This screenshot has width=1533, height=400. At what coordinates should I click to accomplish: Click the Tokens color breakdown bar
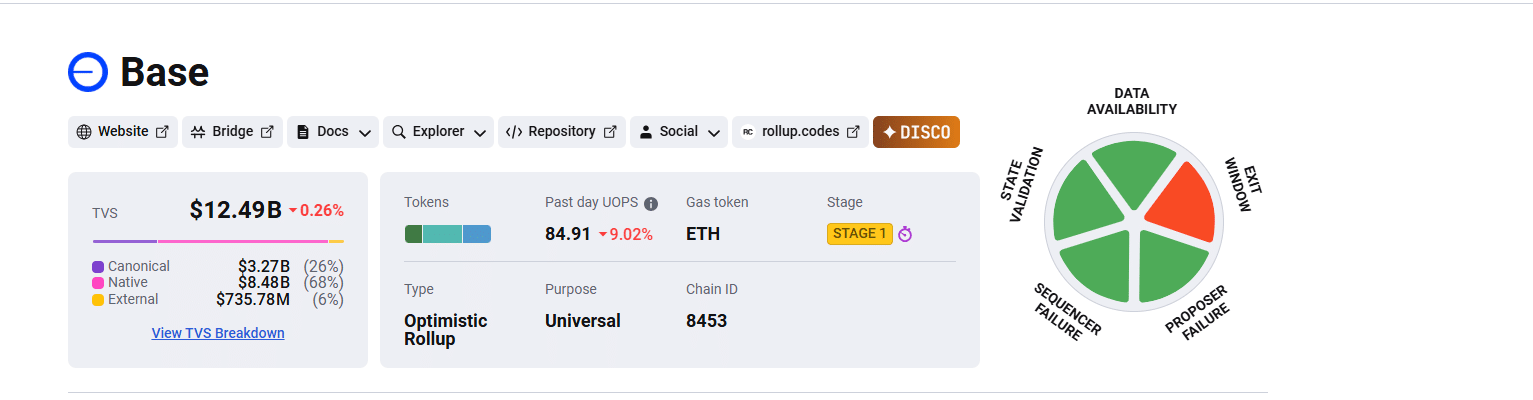coord(447,234)
